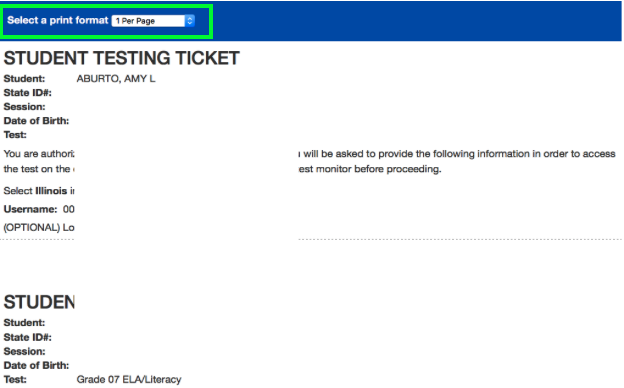The width and height of the screenshot is (624, 388).
Task: Click the Session: label in the first ticket
Action: coord(24,107)
